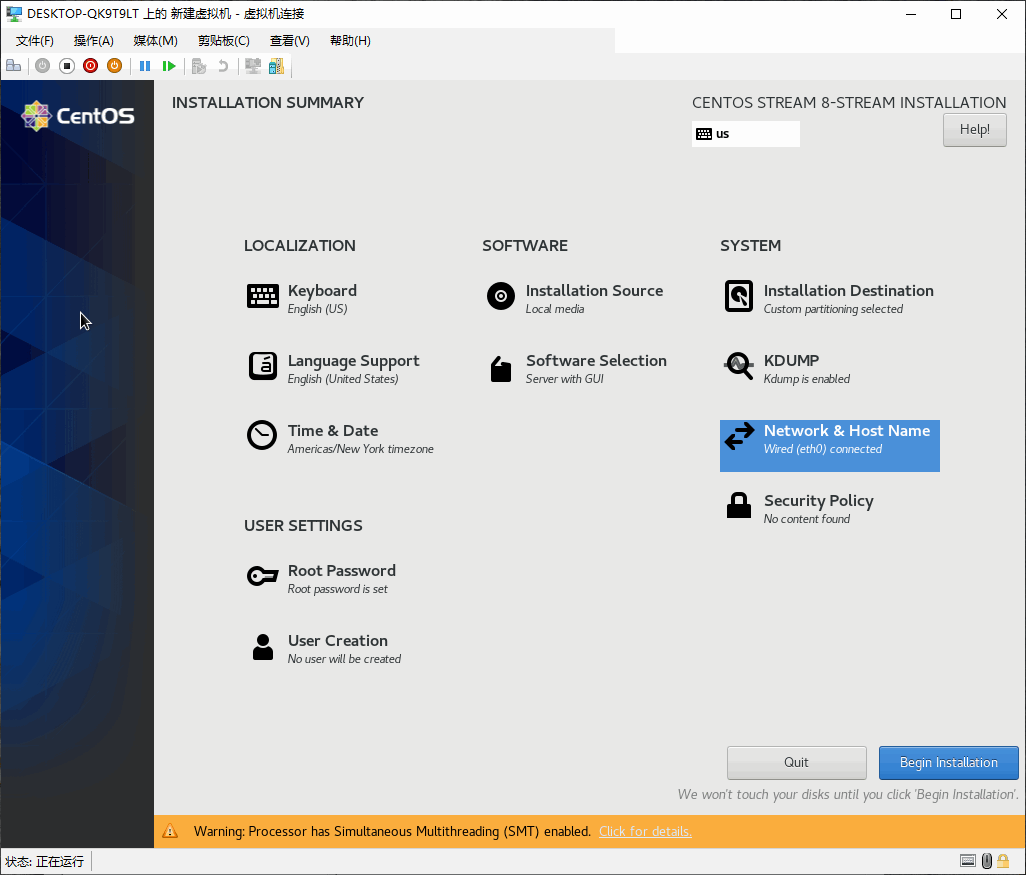Click the Help! button
Image resolution: width=1026 pixels, height=875 pixels.
[974, 130]
